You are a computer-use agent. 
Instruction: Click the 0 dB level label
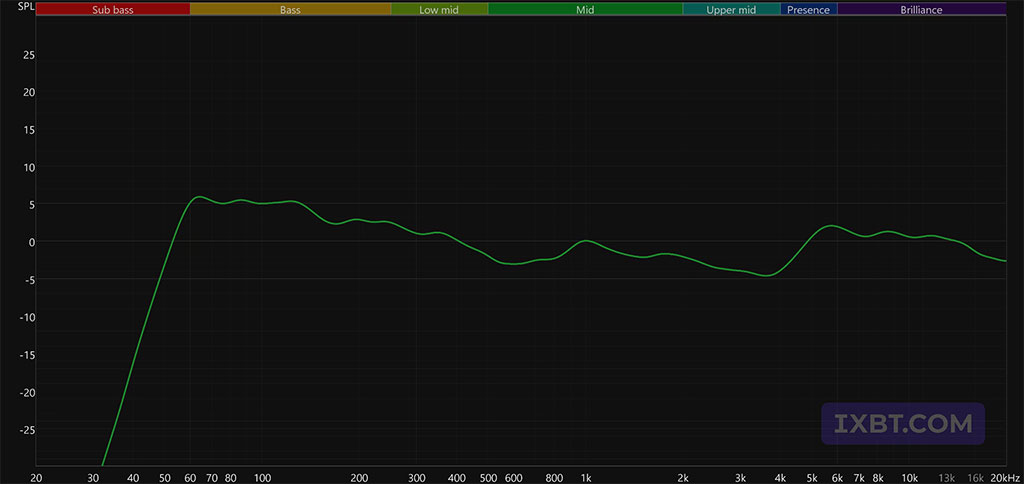point(31,242)
